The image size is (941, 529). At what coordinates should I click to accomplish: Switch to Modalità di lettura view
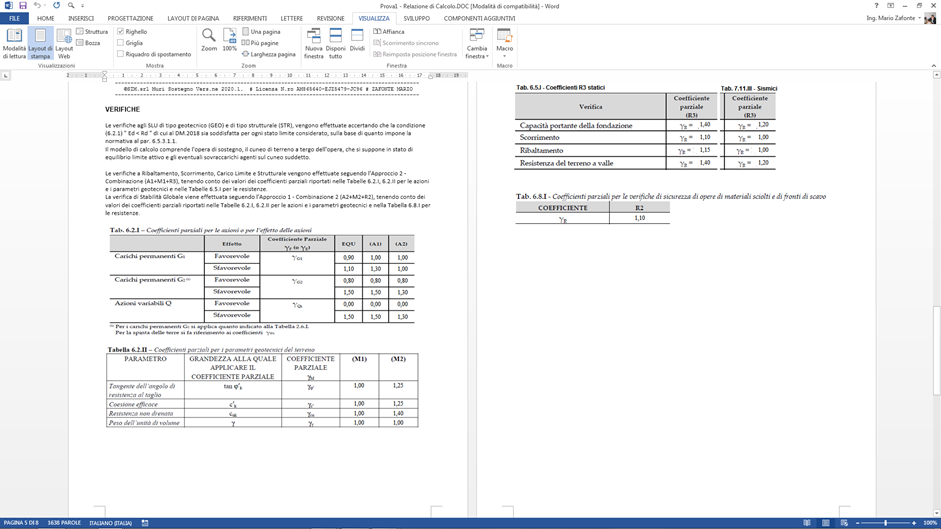coord(14,44)
